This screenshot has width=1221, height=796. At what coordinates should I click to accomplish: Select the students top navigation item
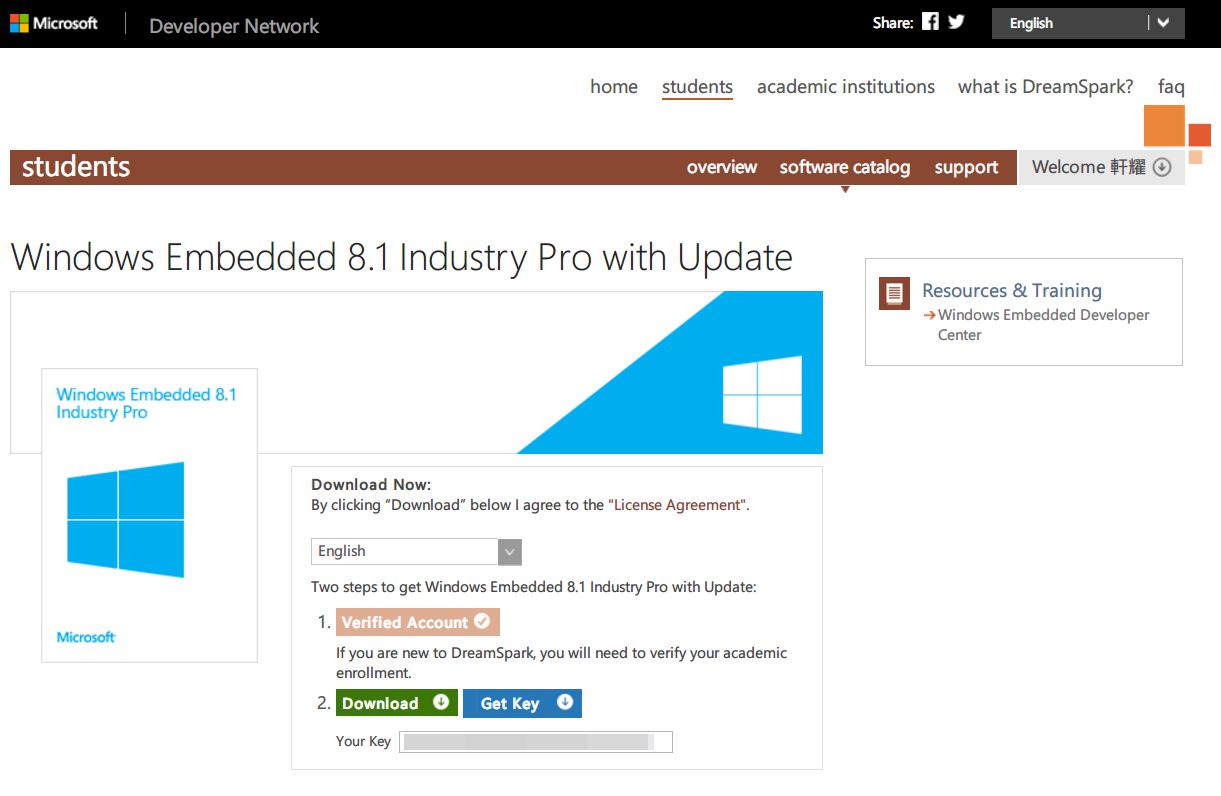[x=697, y=87]
